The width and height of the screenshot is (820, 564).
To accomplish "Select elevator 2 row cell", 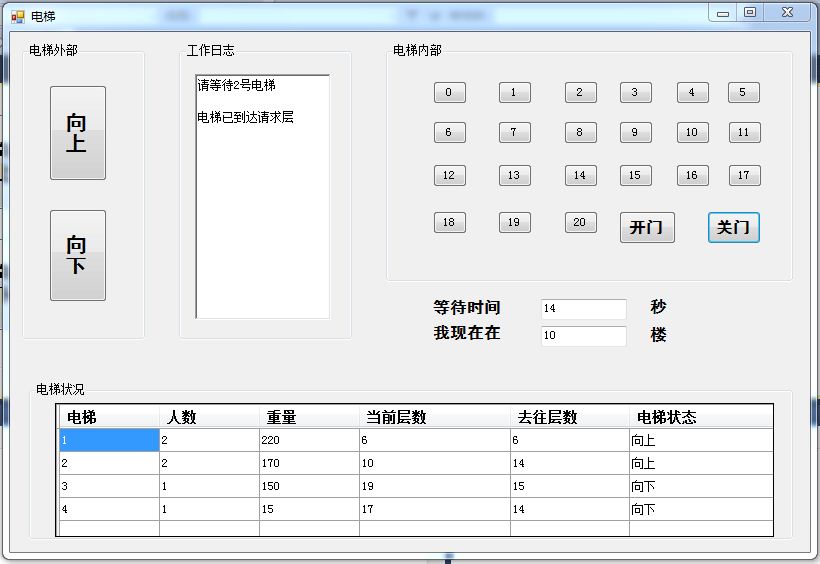I will click(109, 463).
